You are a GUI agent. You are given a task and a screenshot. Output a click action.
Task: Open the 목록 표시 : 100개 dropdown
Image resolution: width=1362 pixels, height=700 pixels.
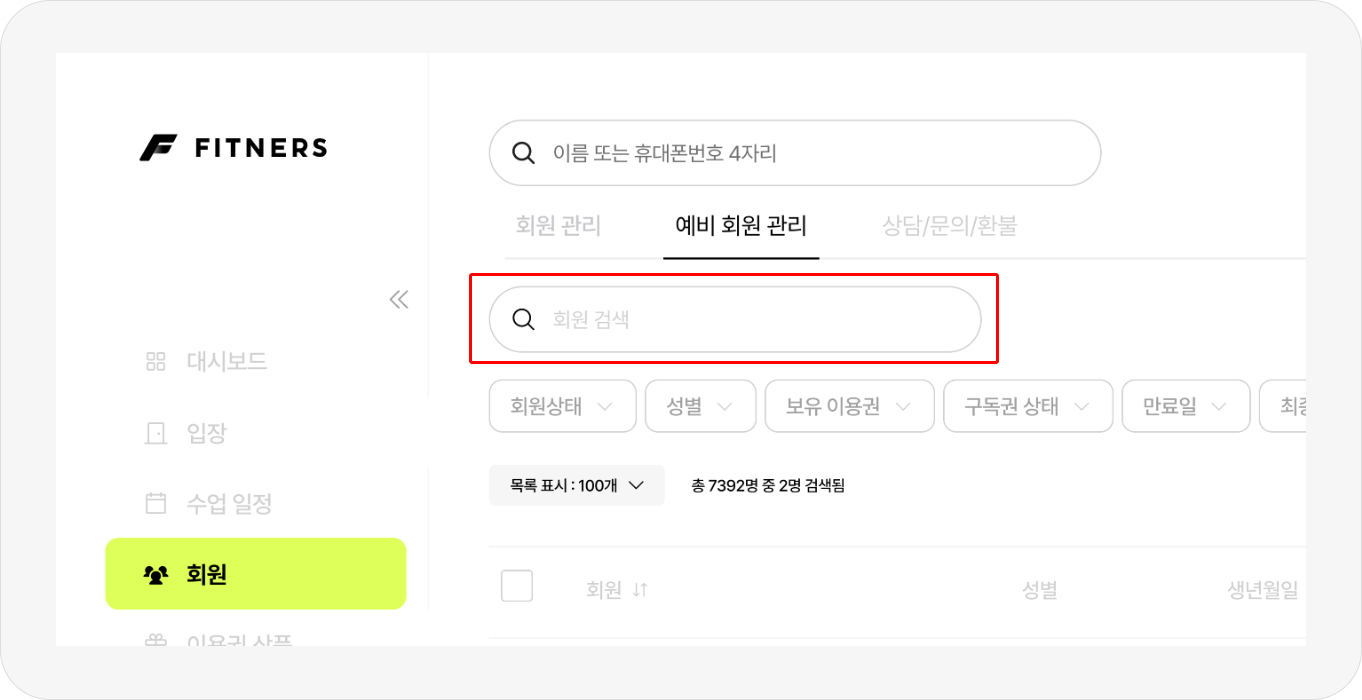click(x=576, y=486)
